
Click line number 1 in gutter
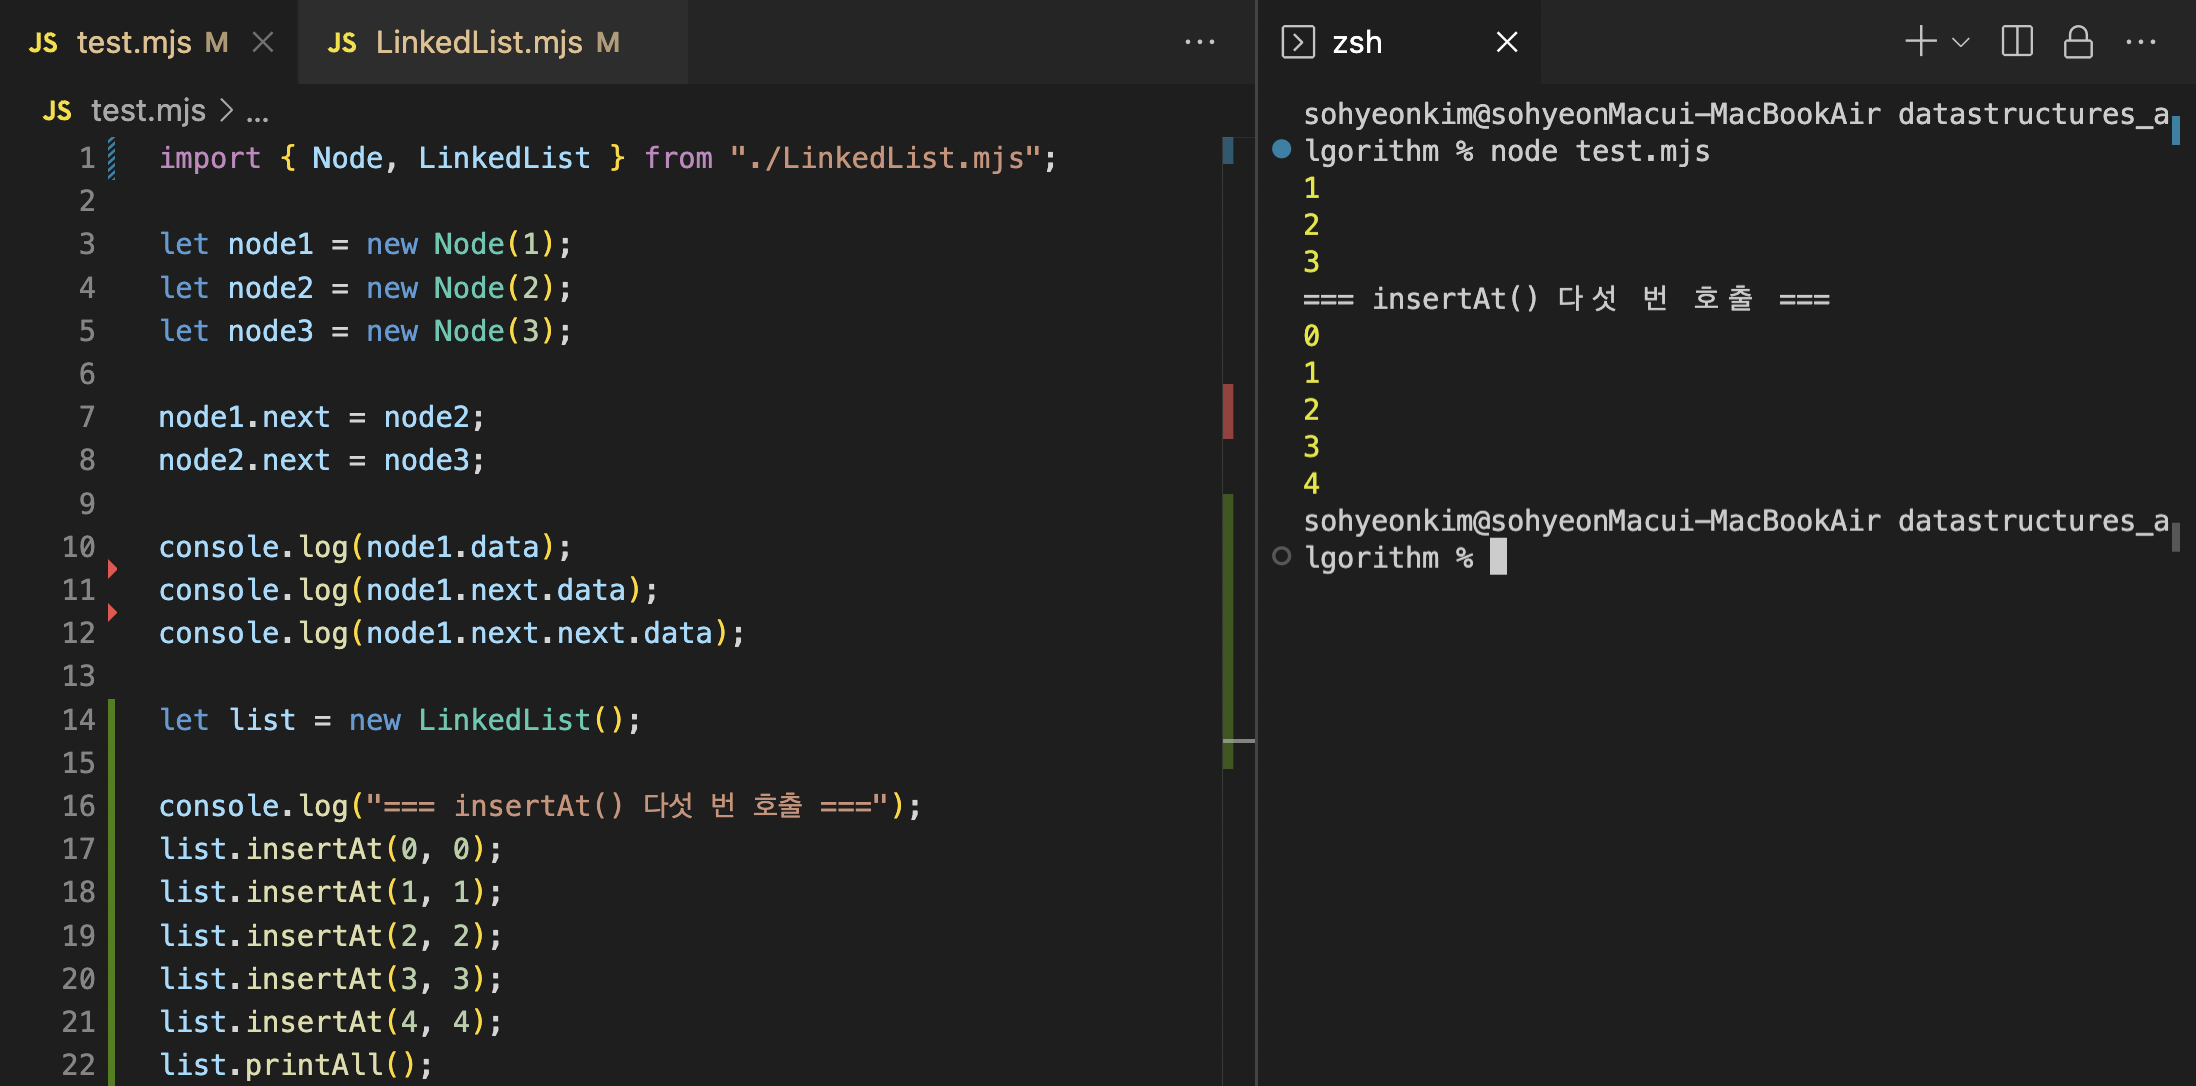click(x=87, y=158)
